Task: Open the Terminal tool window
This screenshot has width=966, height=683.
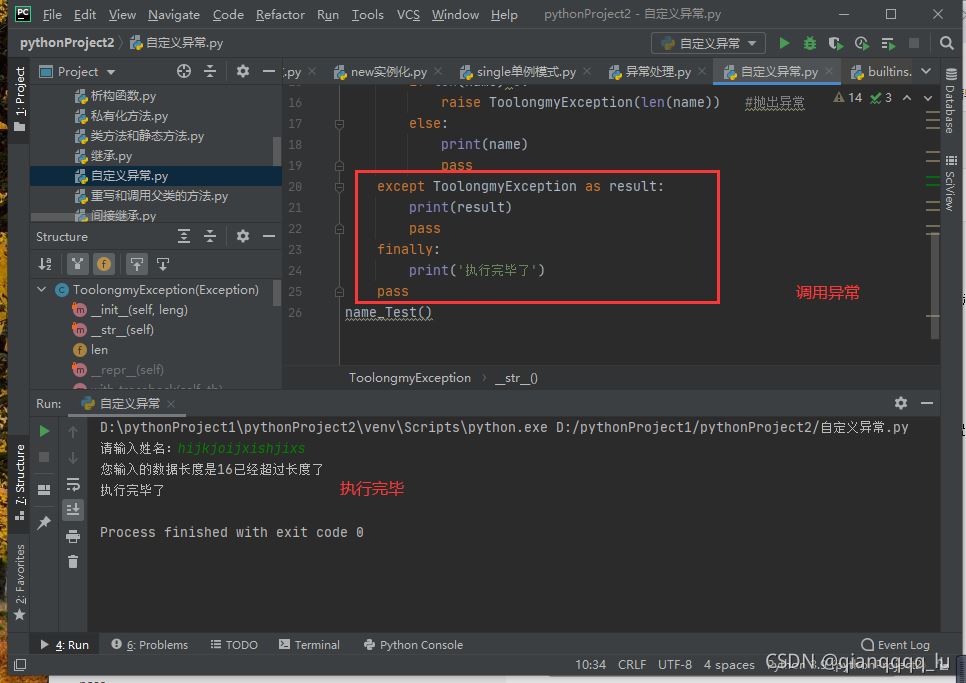Action: coord(309,645)
